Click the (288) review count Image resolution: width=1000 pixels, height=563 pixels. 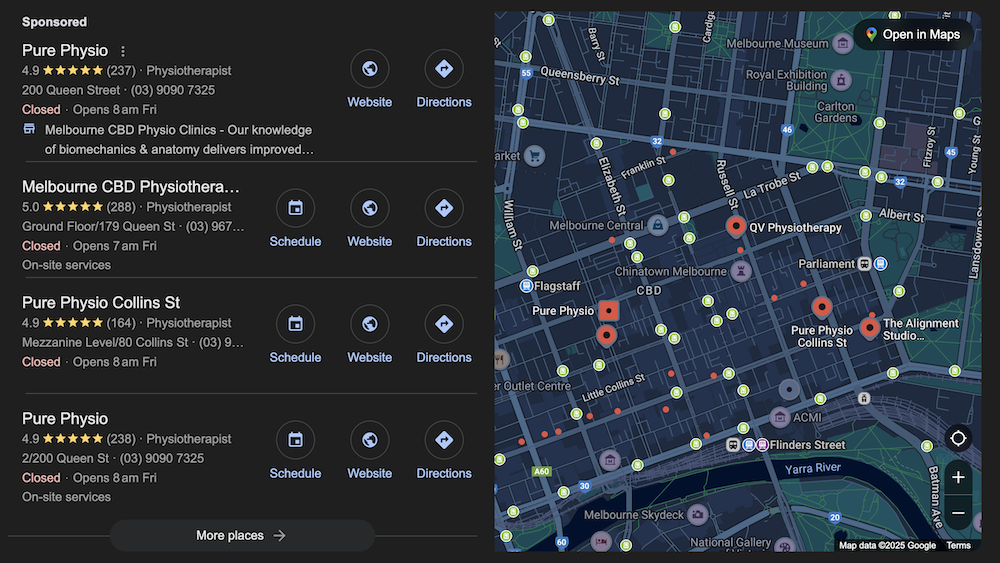(x=121, y=207)
